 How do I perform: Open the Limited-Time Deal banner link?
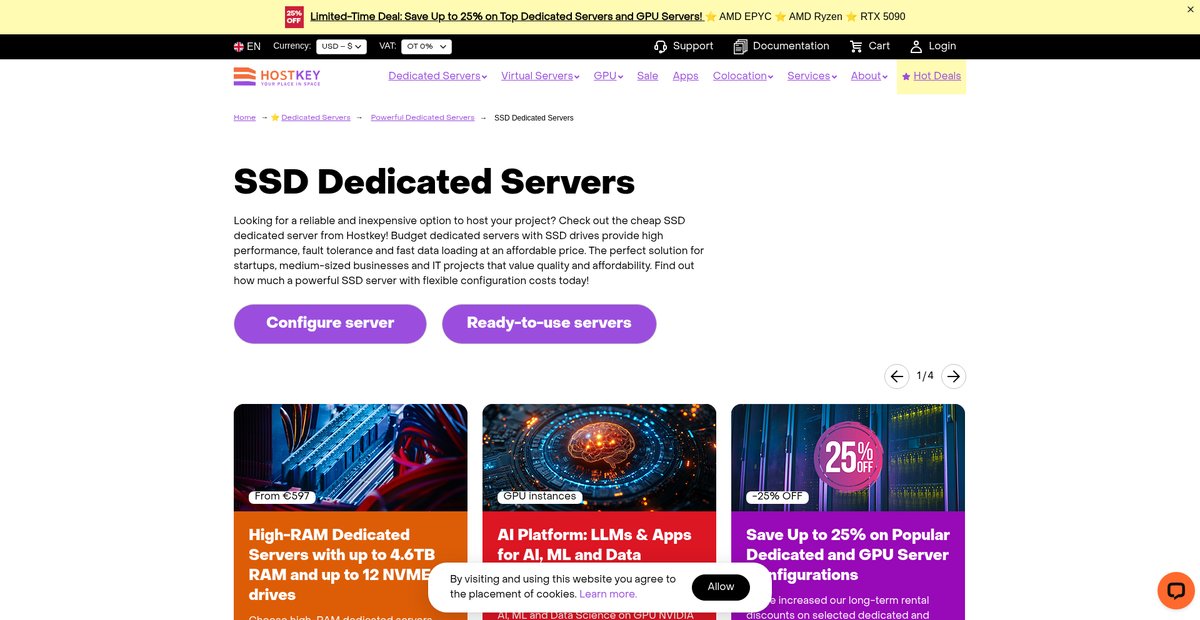[x=506, y=16]
